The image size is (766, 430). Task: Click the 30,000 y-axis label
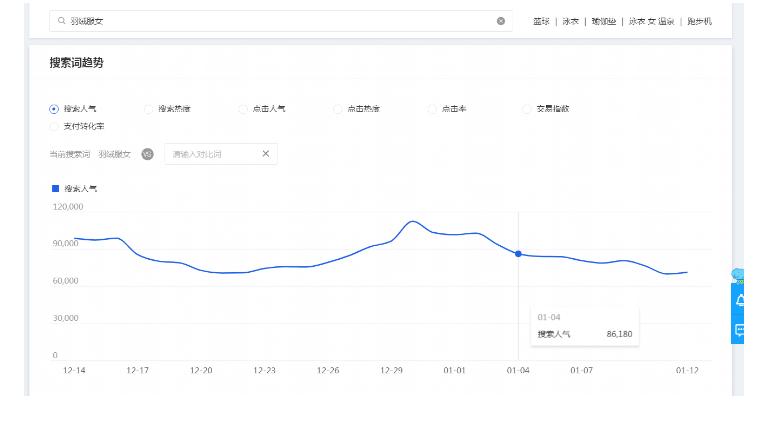[65, 318]
